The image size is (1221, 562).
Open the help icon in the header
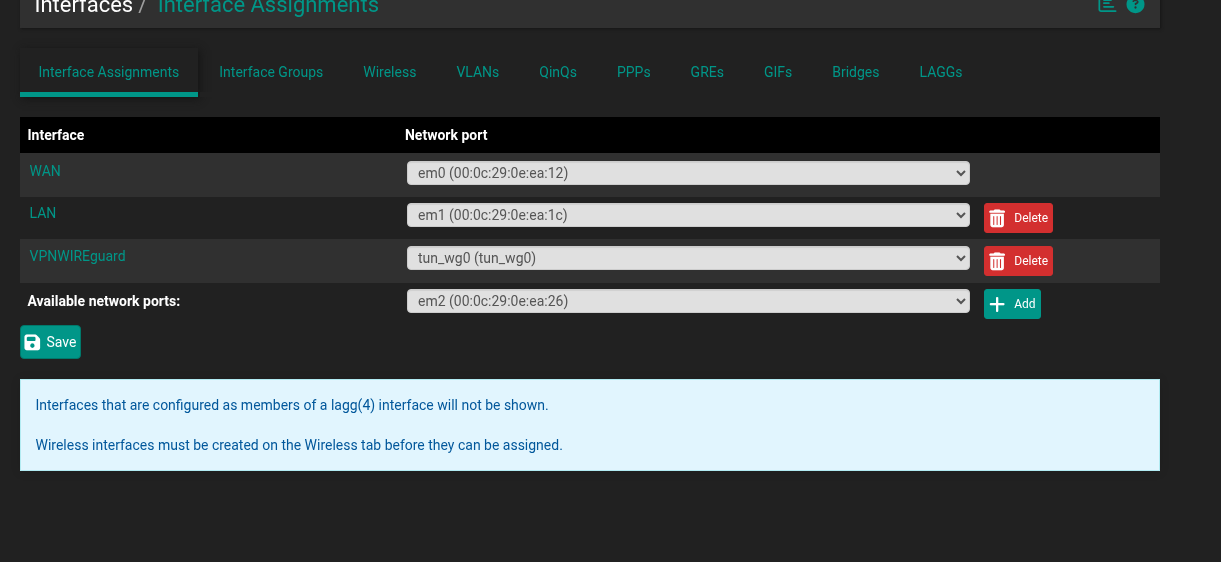point(1135,5)
